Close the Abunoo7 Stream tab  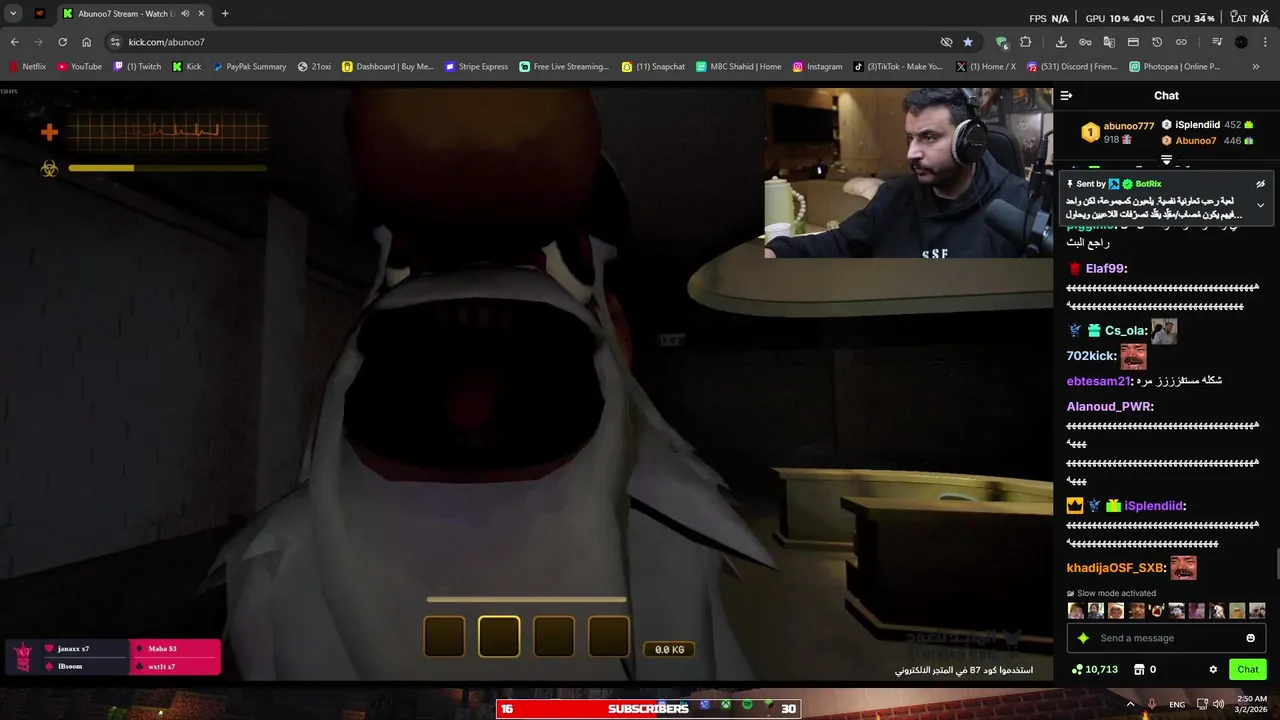pos(202,14)
